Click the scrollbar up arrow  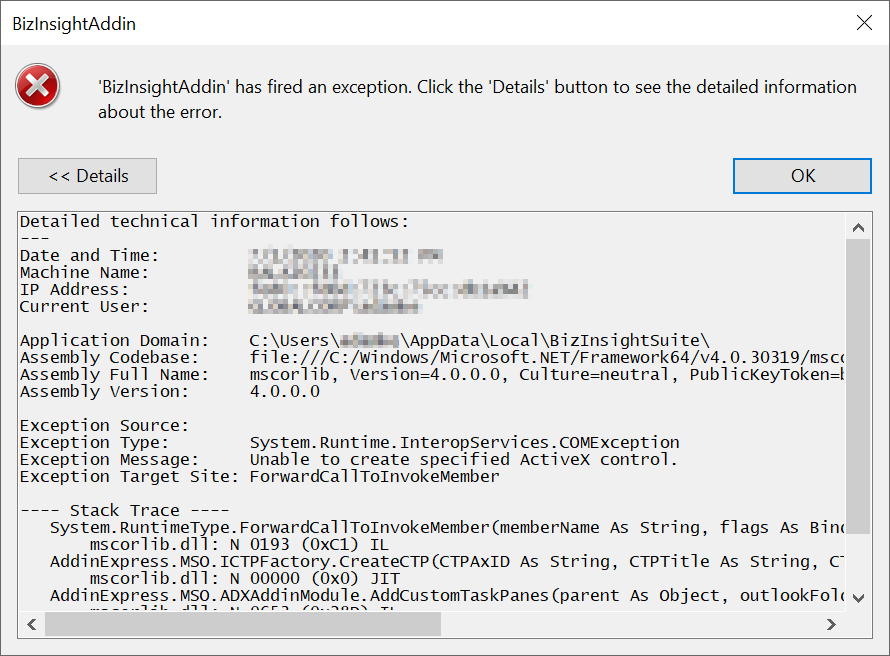858,226
